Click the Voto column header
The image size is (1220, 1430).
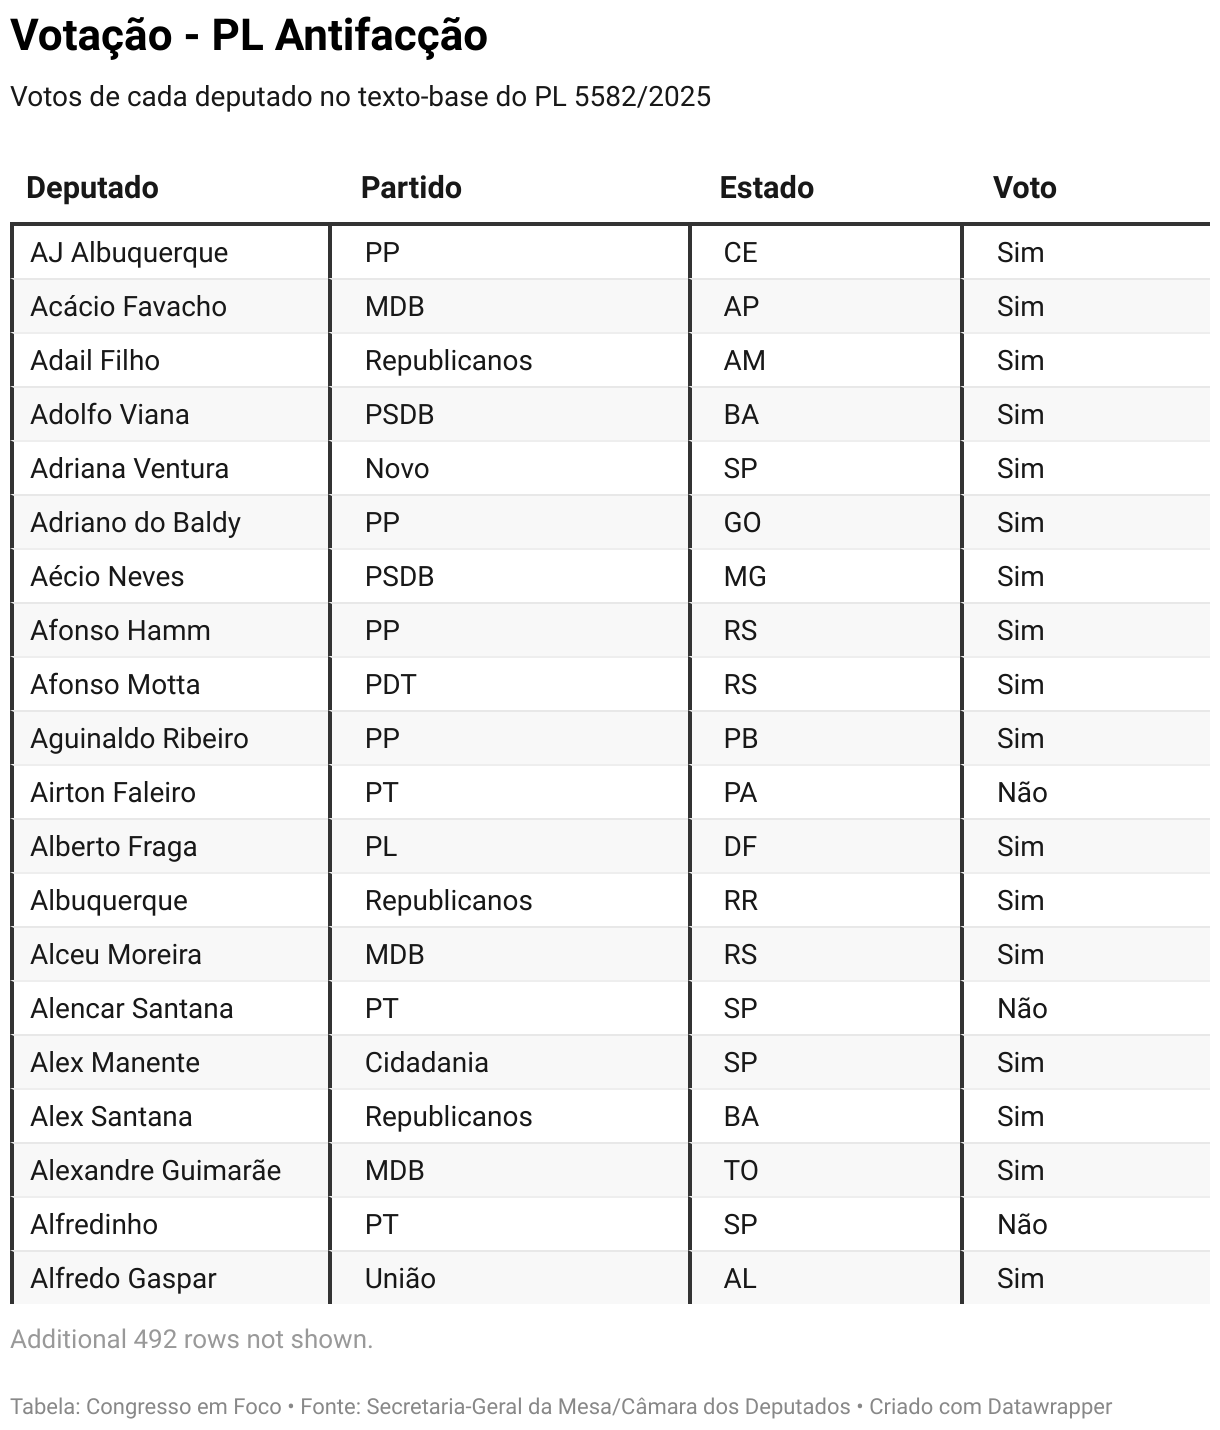(x=1024, y=188)
